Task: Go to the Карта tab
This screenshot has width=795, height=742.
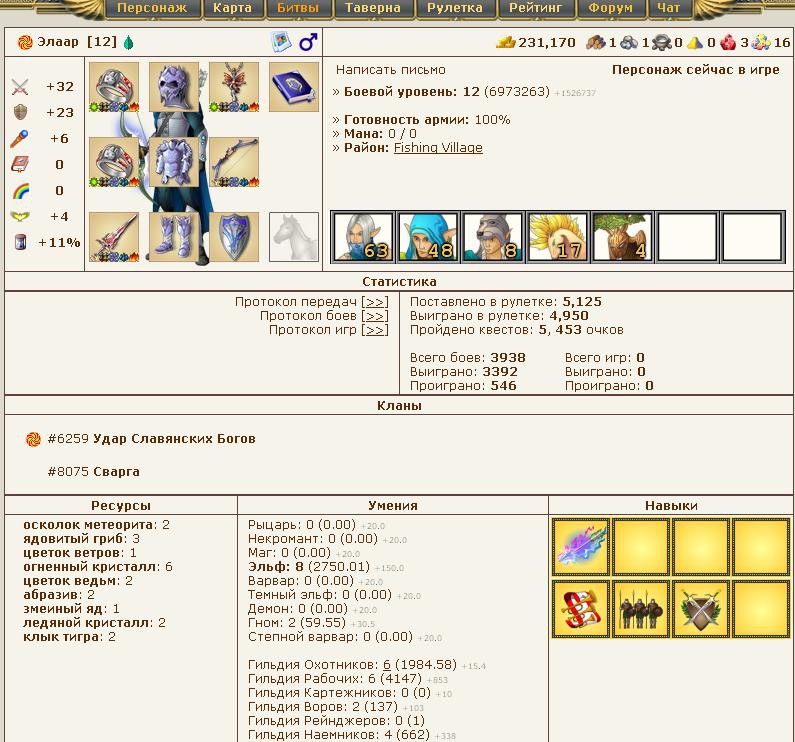Action: [x=232, y=8]
